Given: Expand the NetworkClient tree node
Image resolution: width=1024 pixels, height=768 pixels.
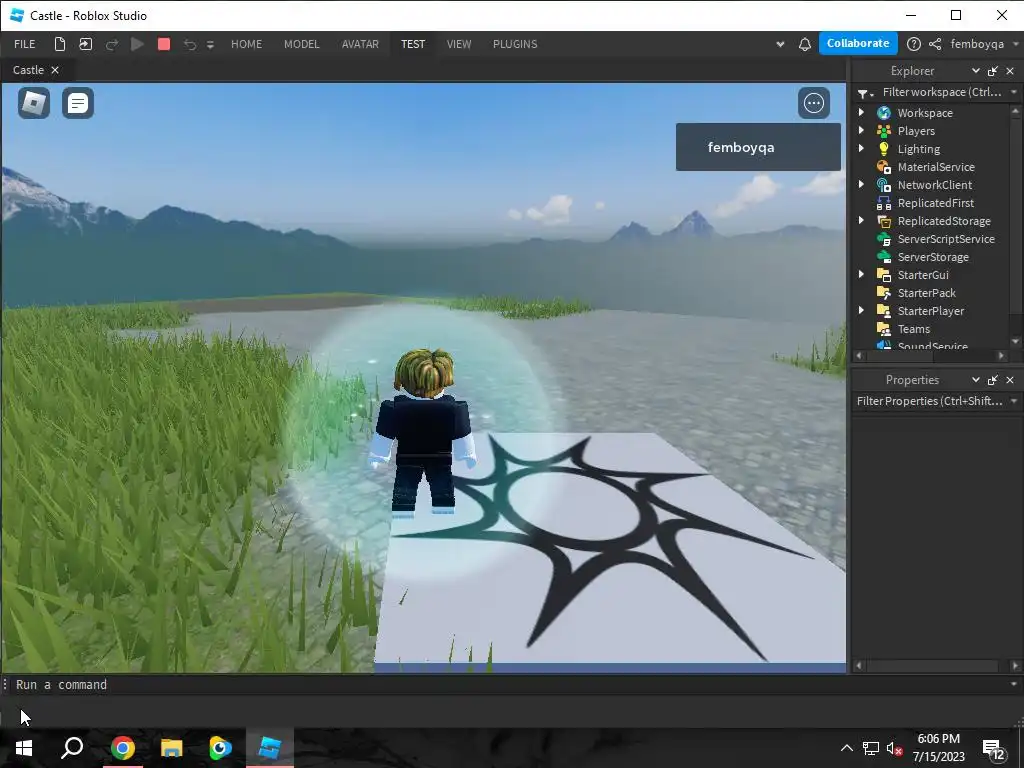Looking at the screenshot, I should (x=861, y=185).
